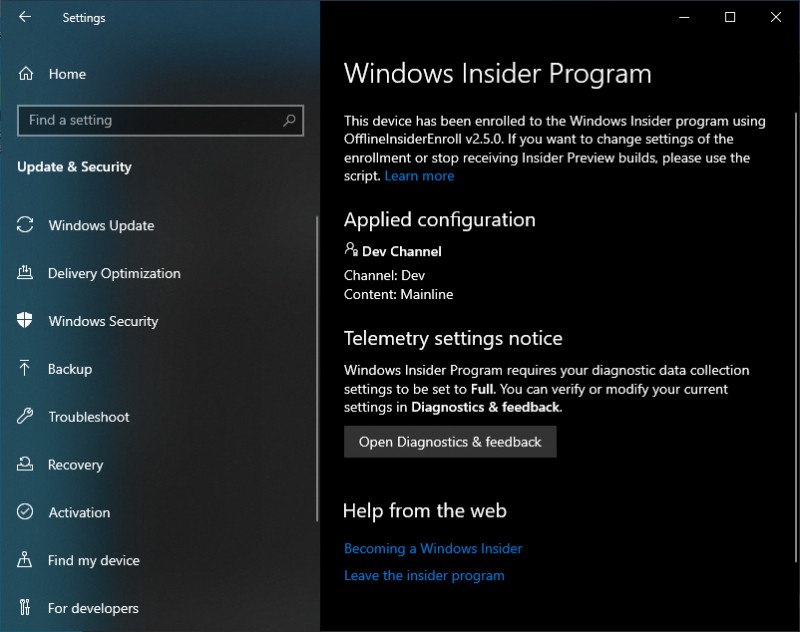Select the Windows Update sync icon
This screenshot has height=632, width=800.
tap(24, 225)
